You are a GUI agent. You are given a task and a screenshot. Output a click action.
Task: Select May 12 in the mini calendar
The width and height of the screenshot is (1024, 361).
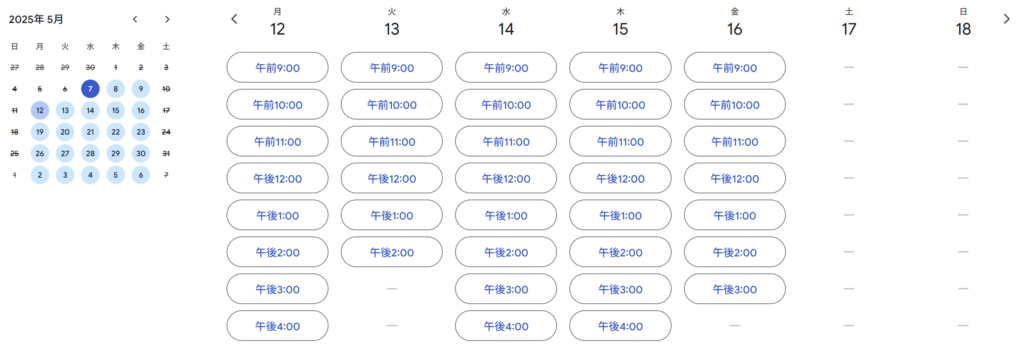click(40, 110)
